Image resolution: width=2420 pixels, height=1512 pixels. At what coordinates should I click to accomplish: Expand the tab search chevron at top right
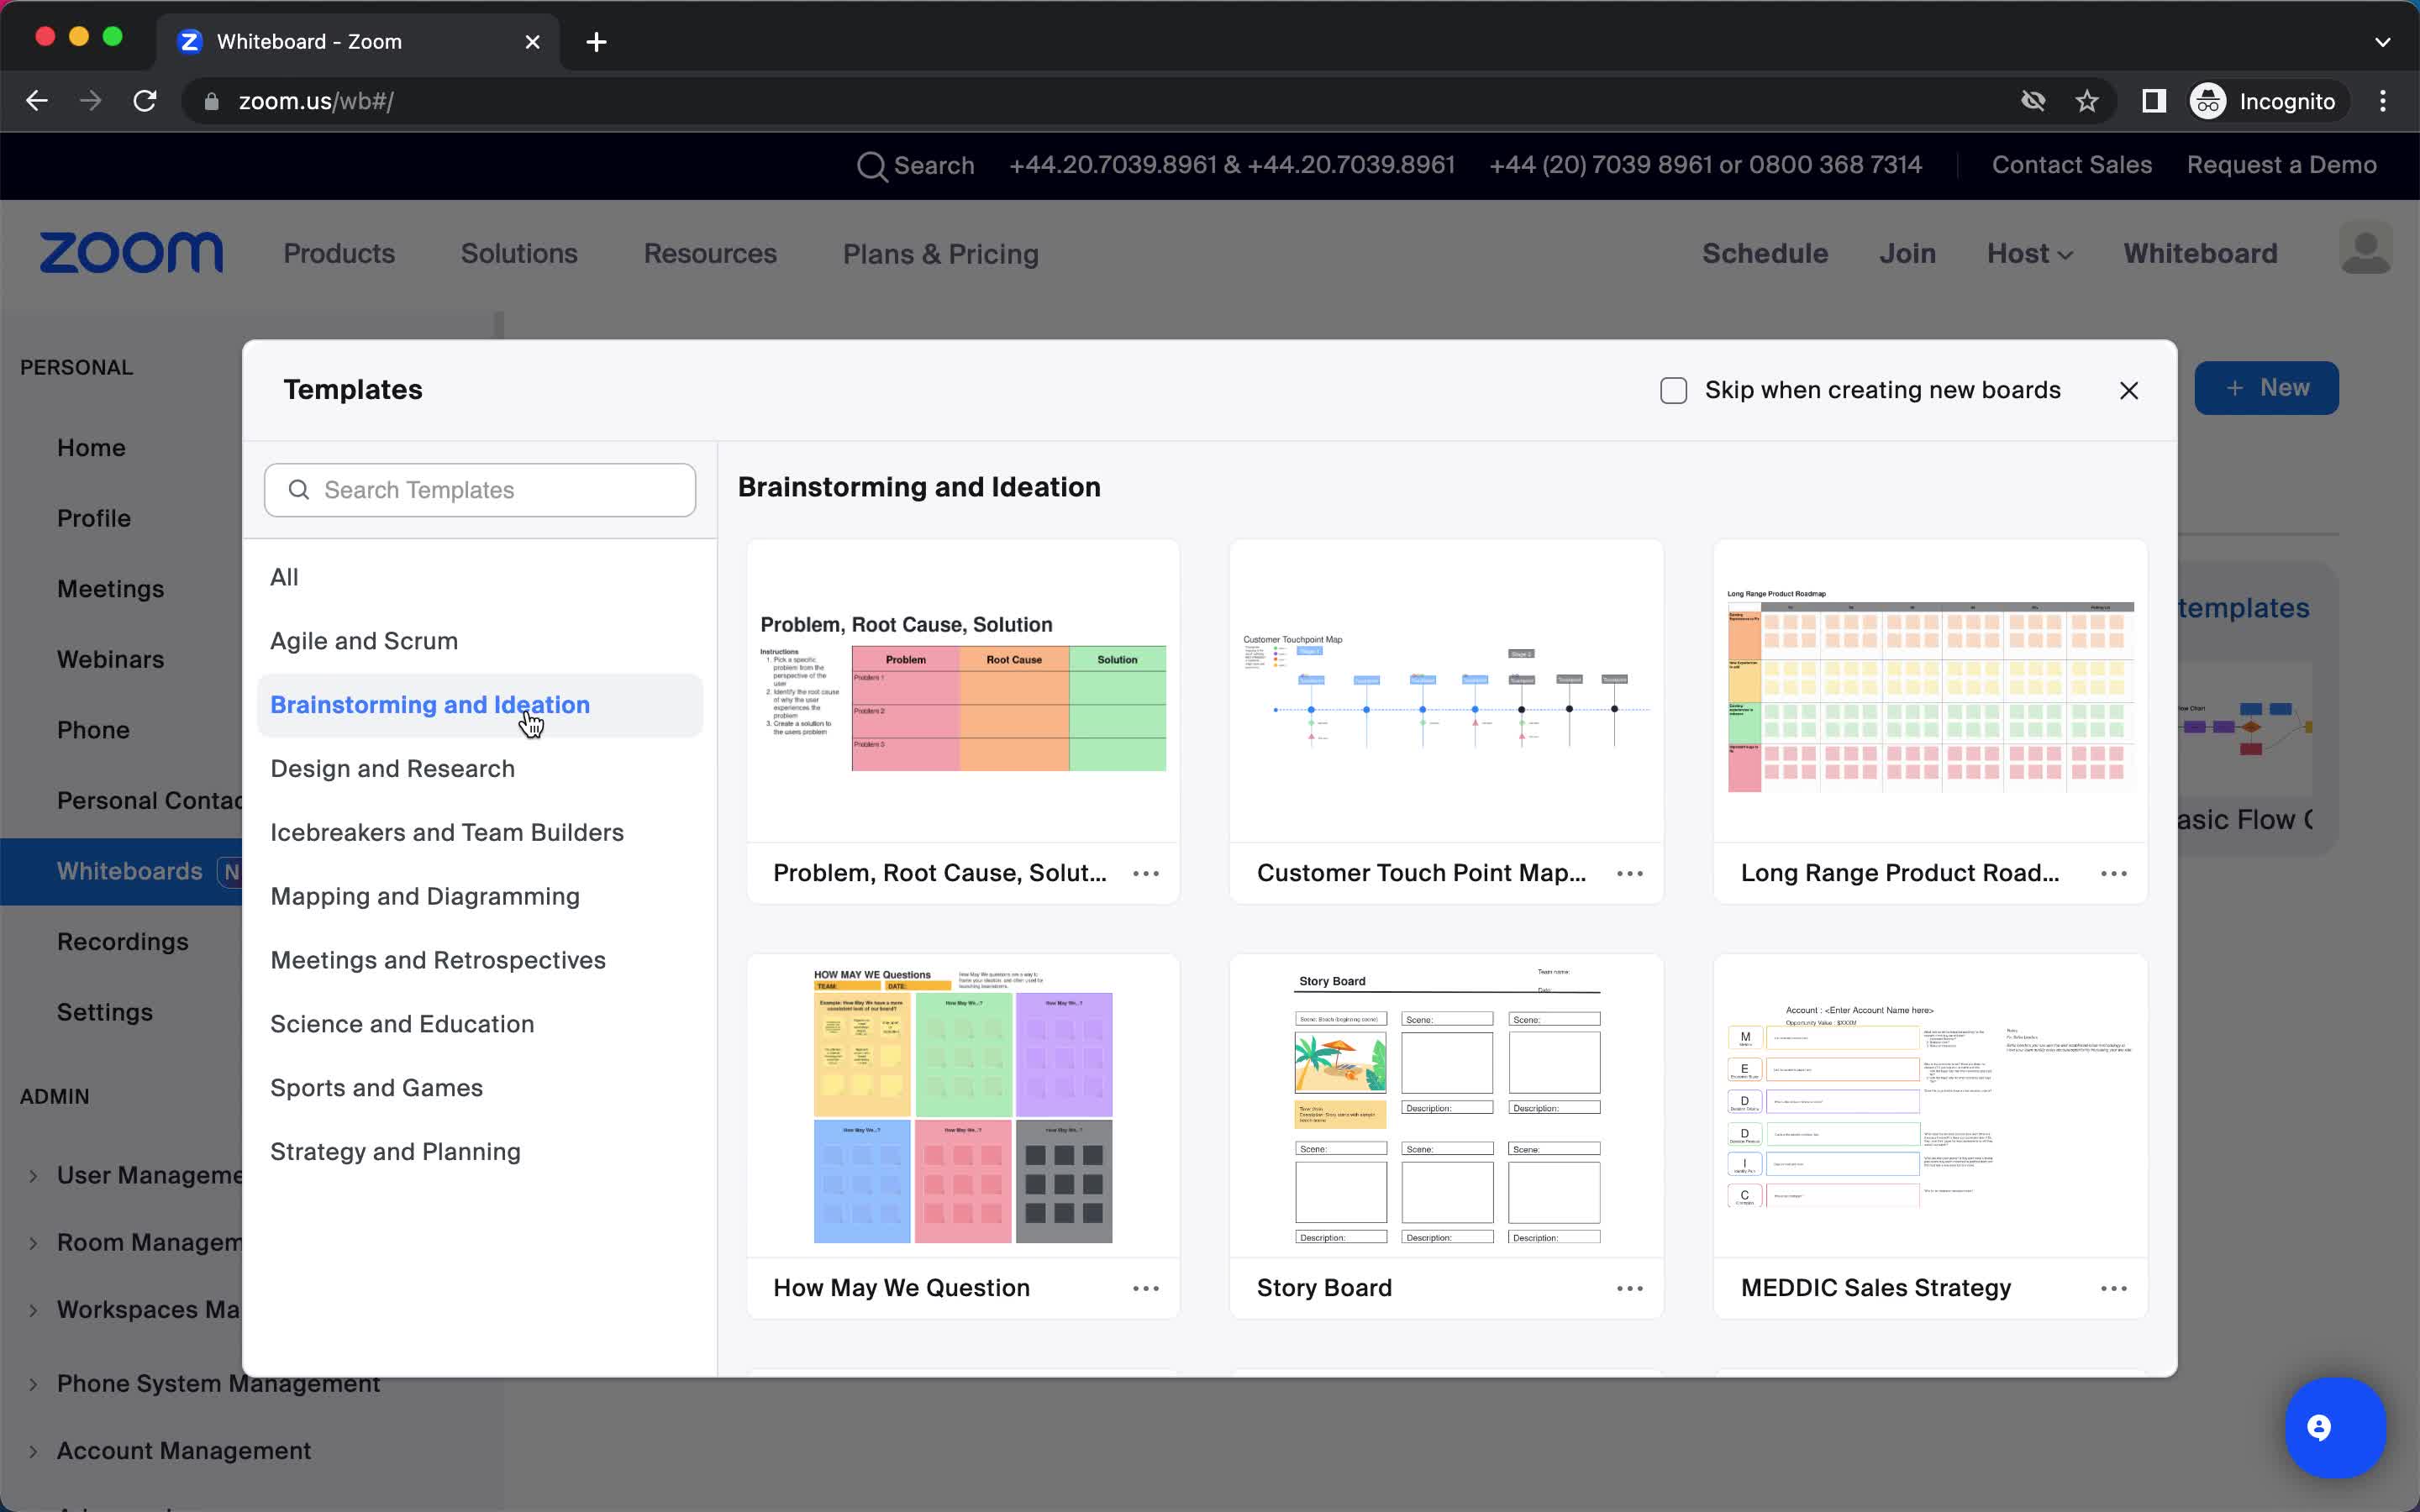pos(2382,42)
